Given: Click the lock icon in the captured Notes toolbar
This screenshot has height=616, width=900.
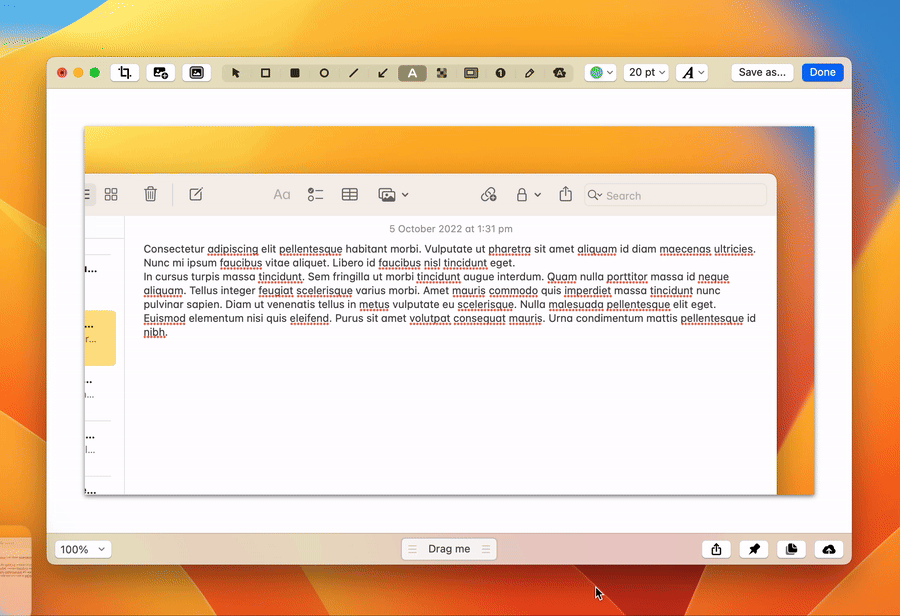Looking at the screenshot, I should [522, 195].
